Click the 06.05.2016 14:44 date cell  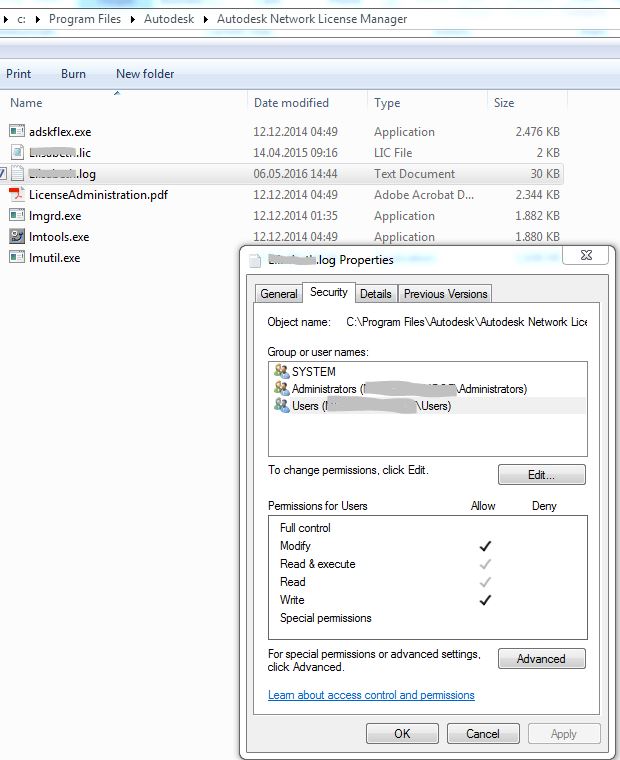click(x=295, y=174)
